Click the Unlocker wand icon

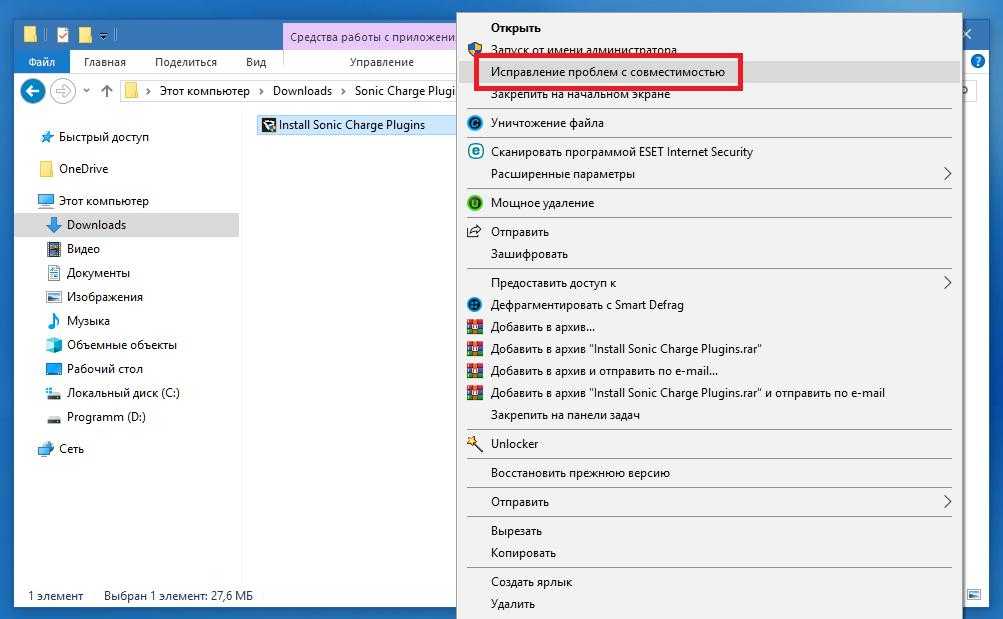click(475, 444)
